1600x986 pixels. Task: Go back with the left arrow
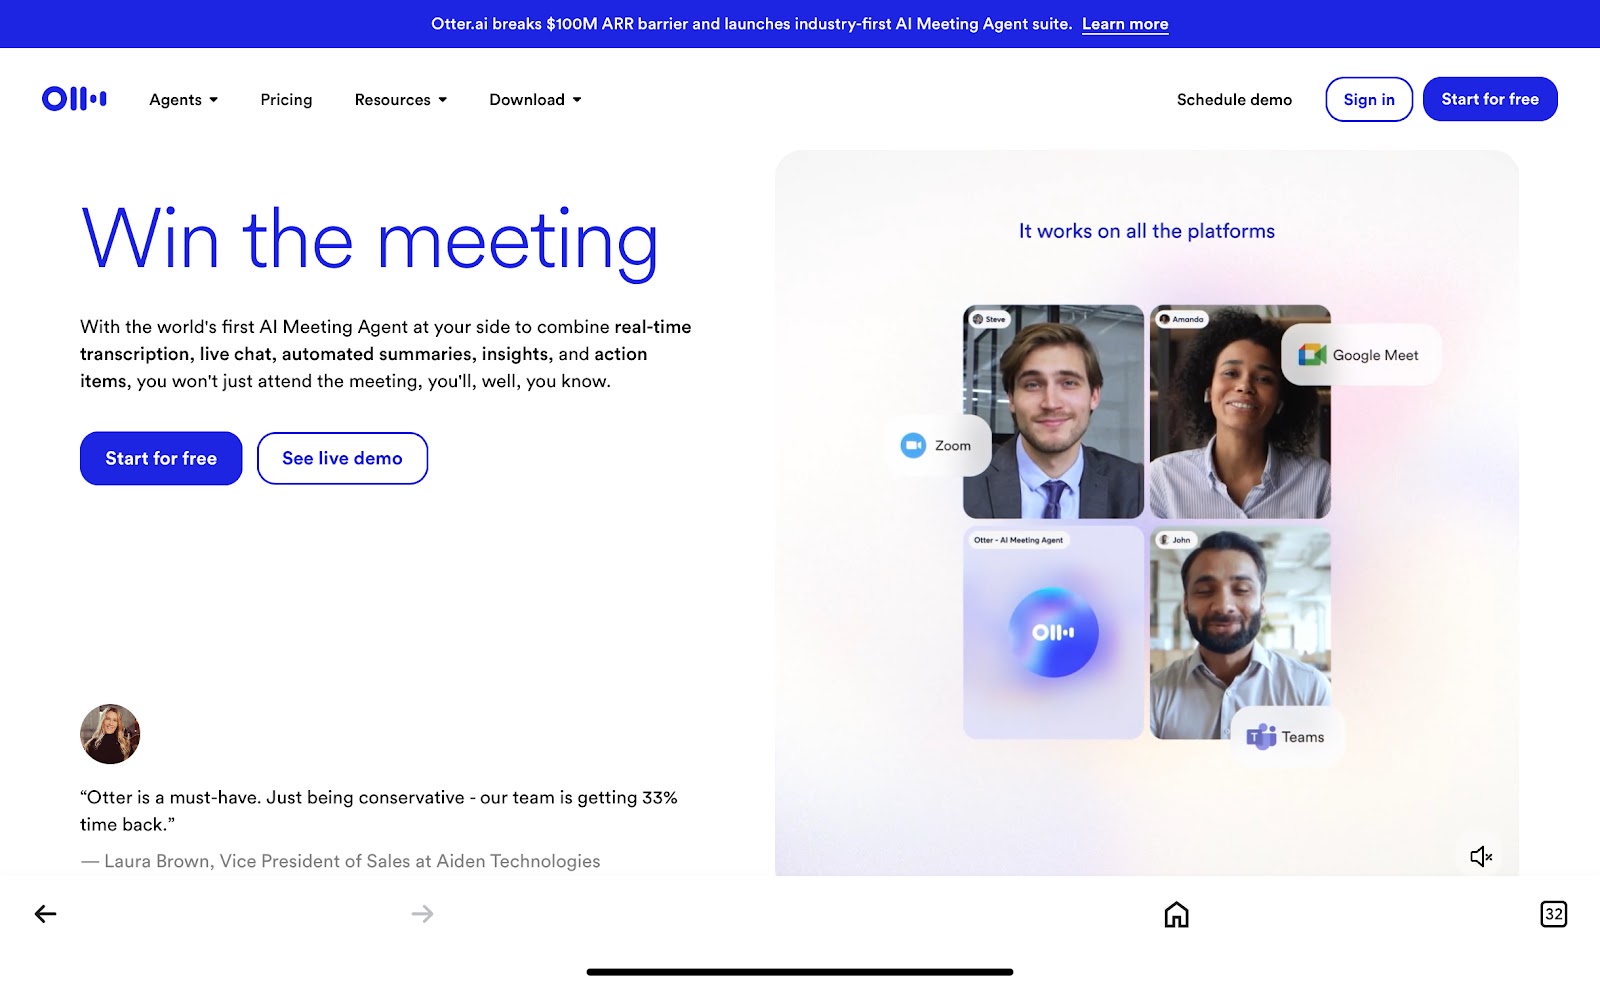point(45,913)
